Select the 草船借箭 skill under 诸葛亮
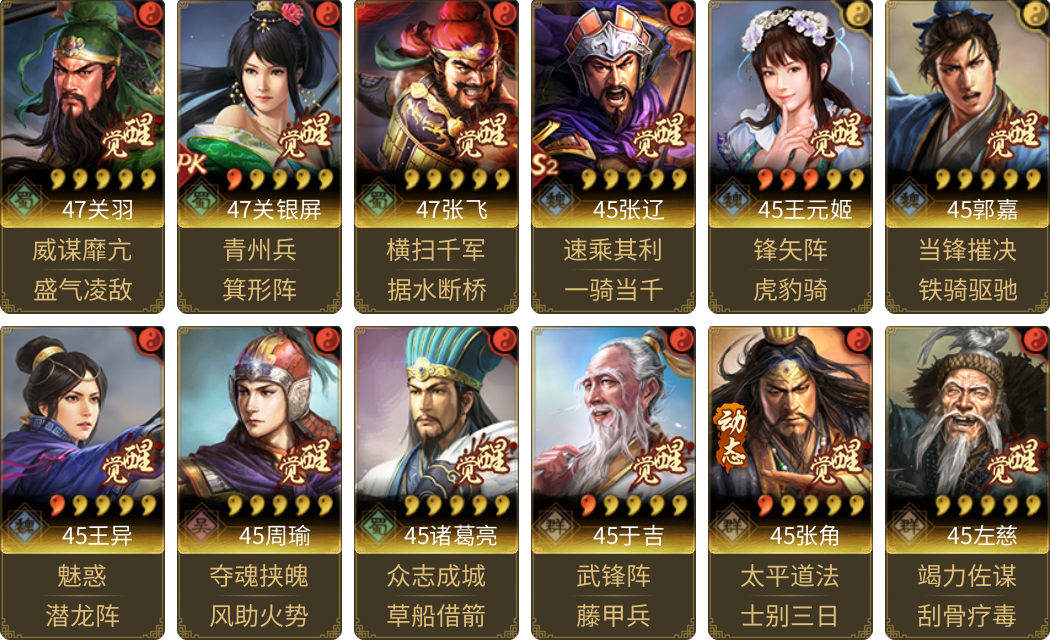 point(436,616)
